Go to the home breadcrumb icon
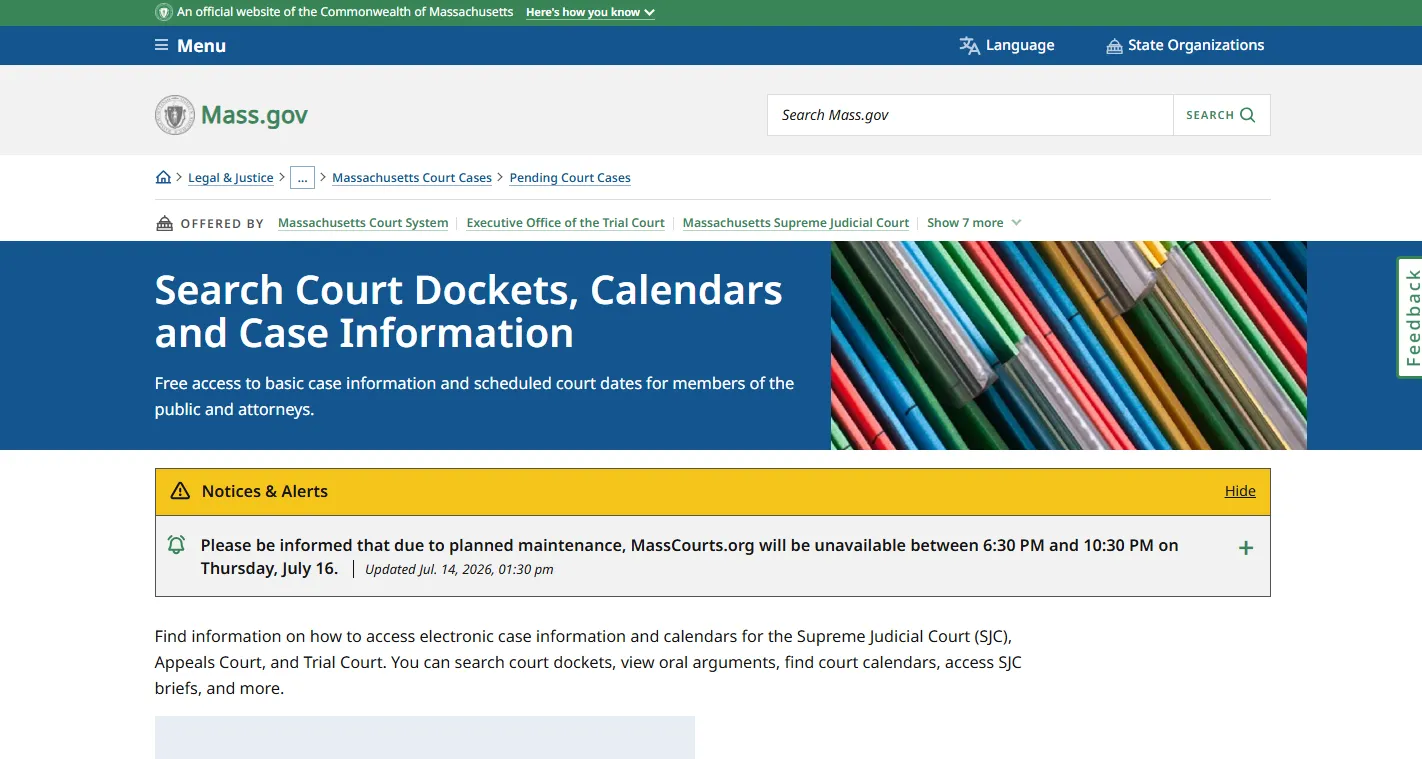This screenshot has width=1422, height=759. [163, 177]
